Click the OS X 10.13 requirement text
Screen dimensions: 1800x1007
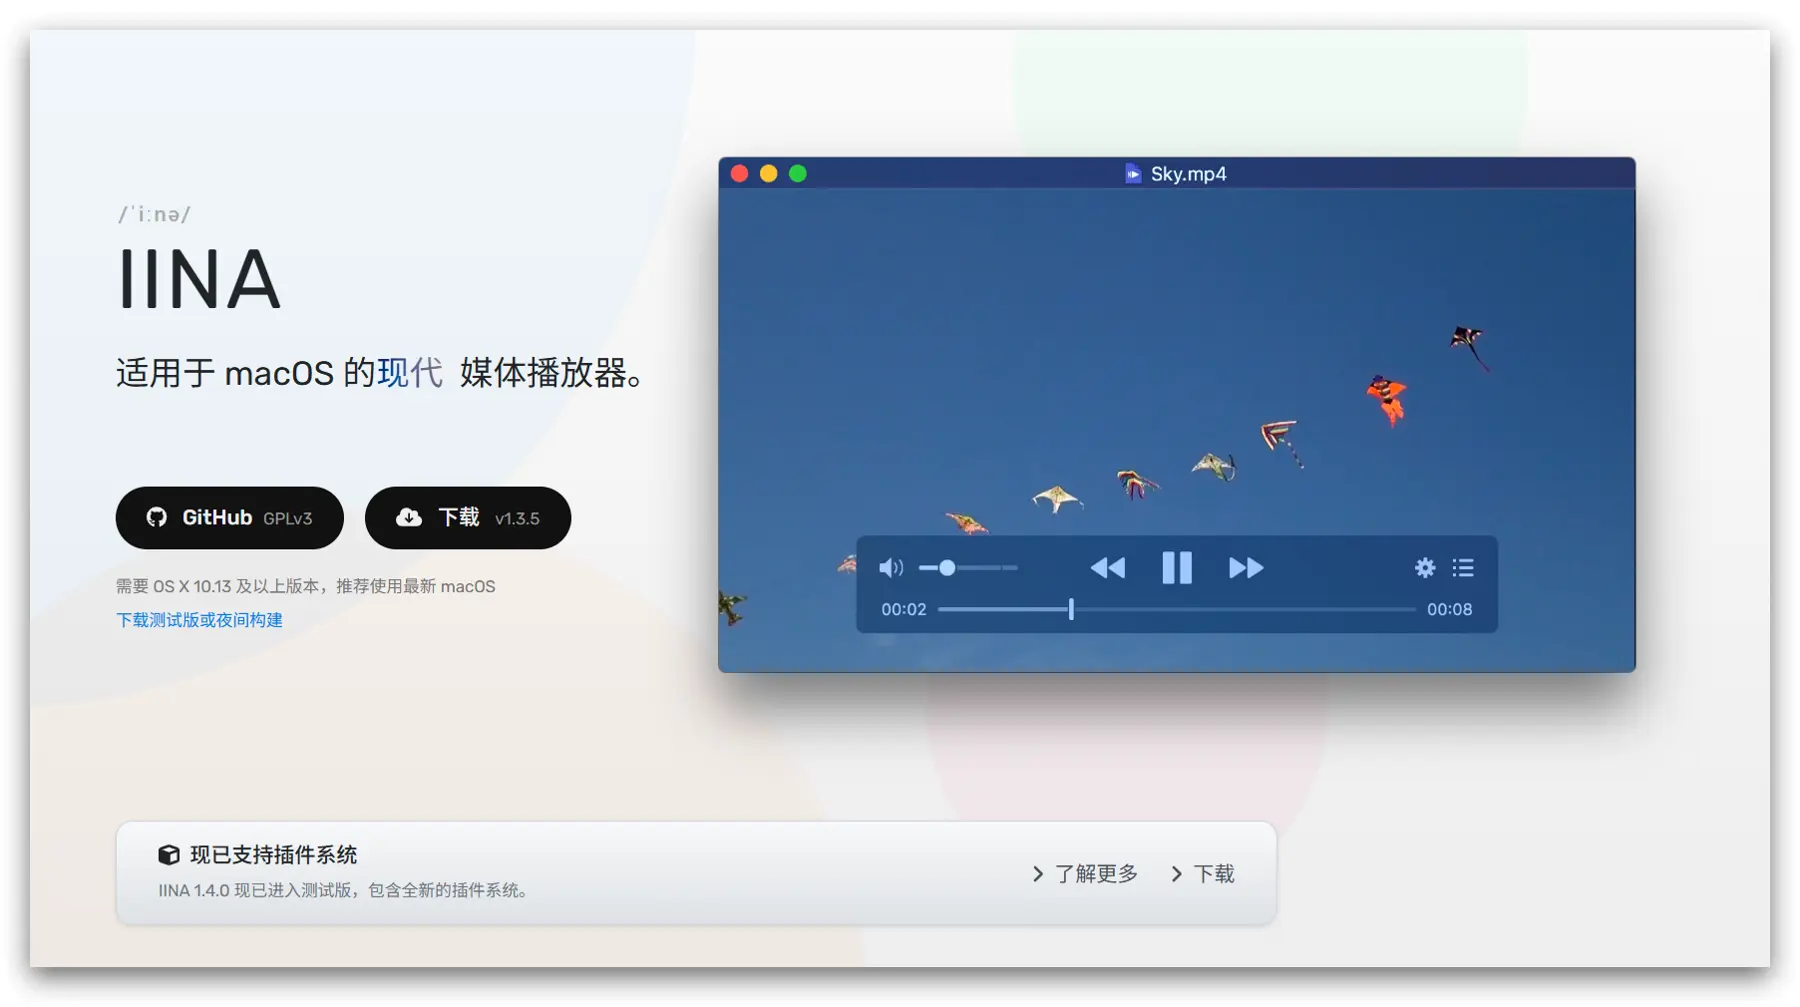click(305, 587)
